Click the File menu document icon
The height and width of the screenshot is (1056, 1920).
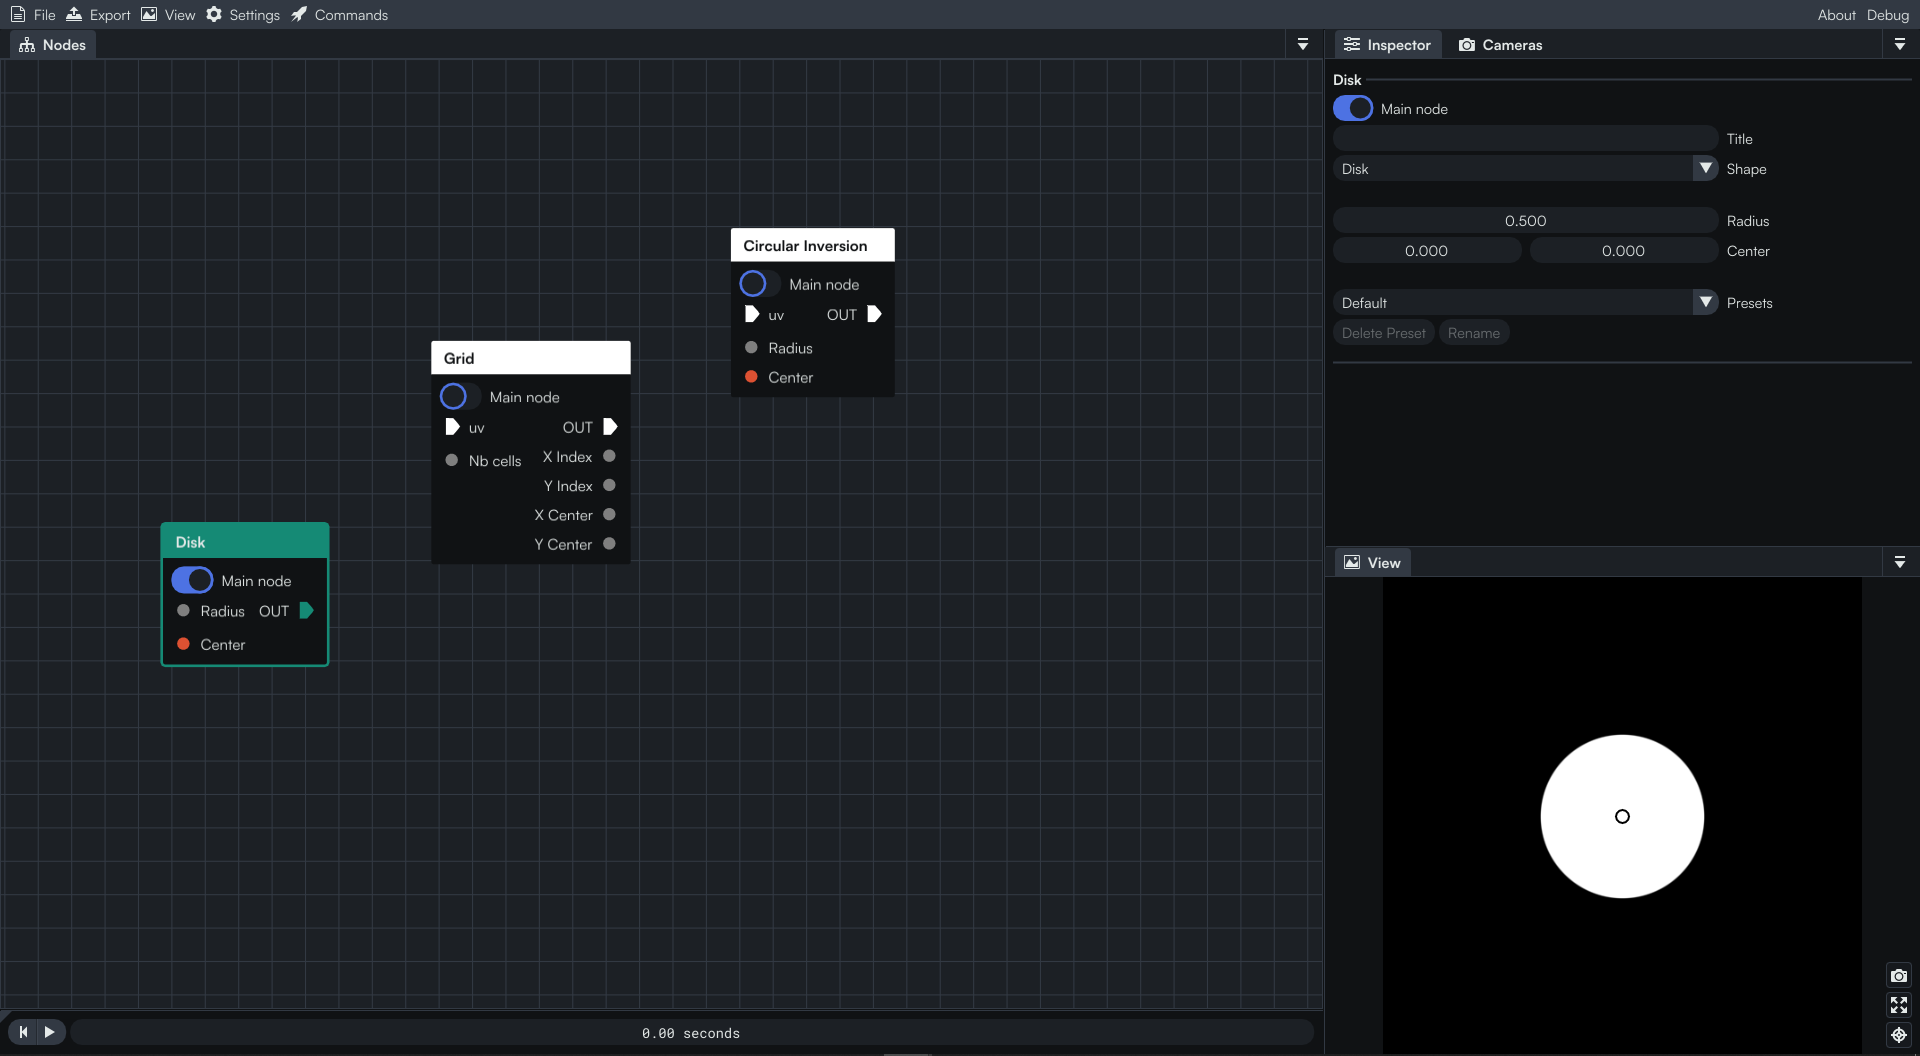(x=17, y=14)
